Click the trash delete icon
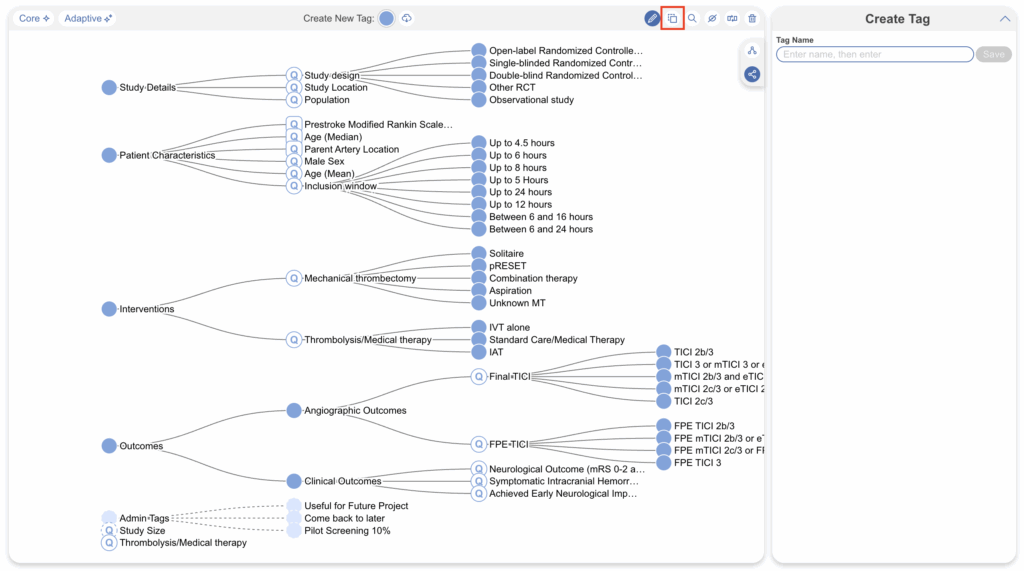The image size is (1024, 571). 752,18
